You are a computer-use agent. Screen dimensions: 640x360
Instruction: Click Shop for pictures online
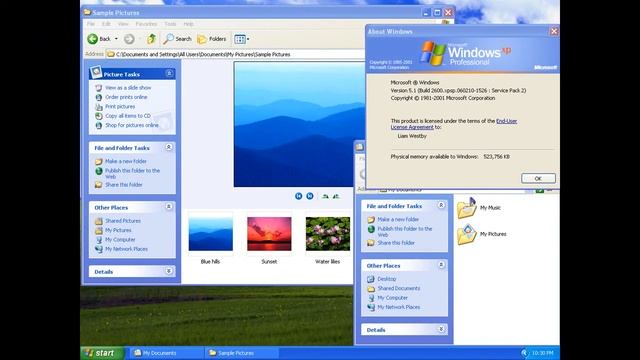click(131, 125)
